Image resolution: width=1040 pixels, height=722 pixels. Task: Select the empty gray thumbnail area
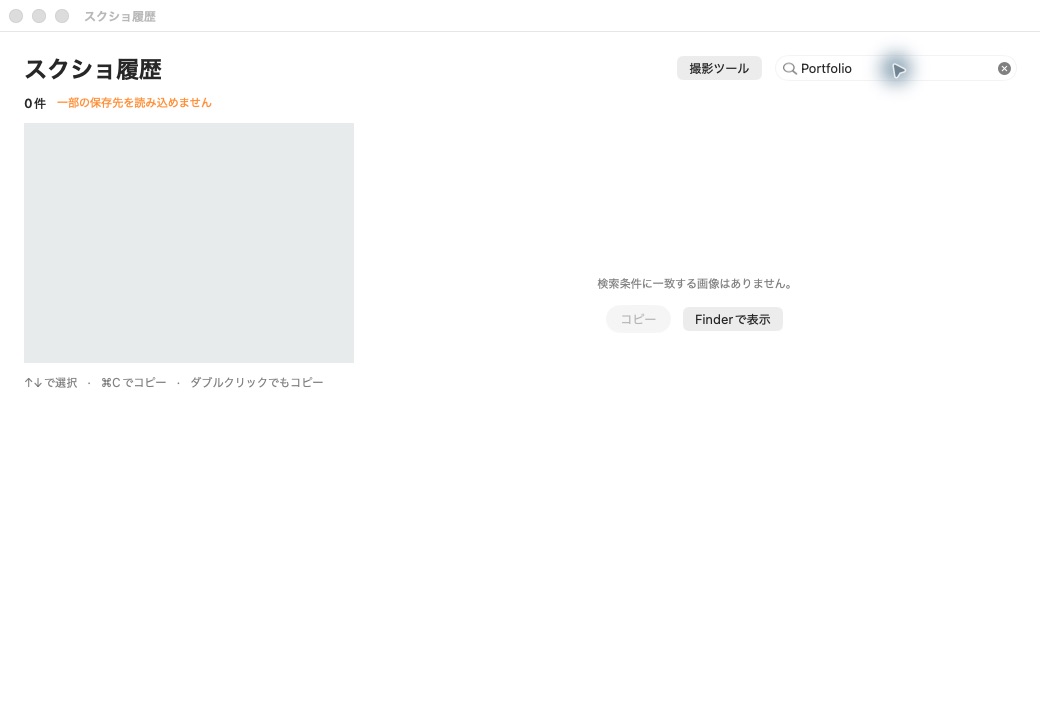pyautogui.click(x=189, y=243)
